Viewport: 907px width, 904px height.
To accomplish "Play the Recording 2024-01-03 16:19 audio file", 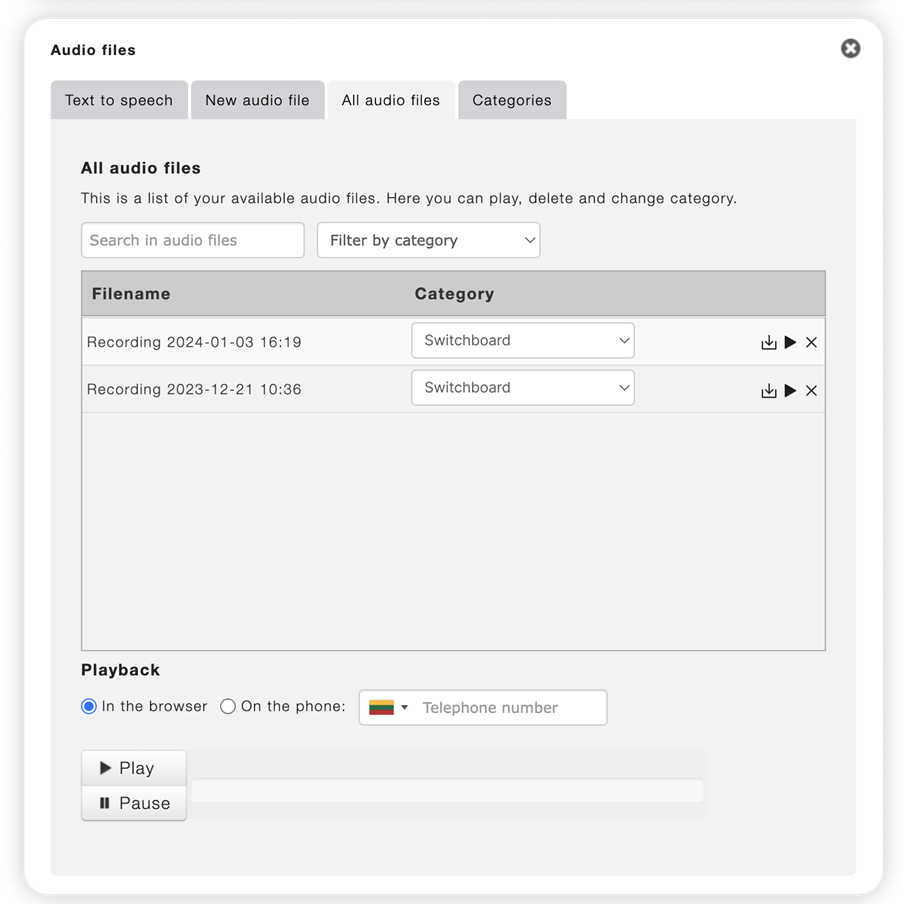I will [x=790, y=342].
